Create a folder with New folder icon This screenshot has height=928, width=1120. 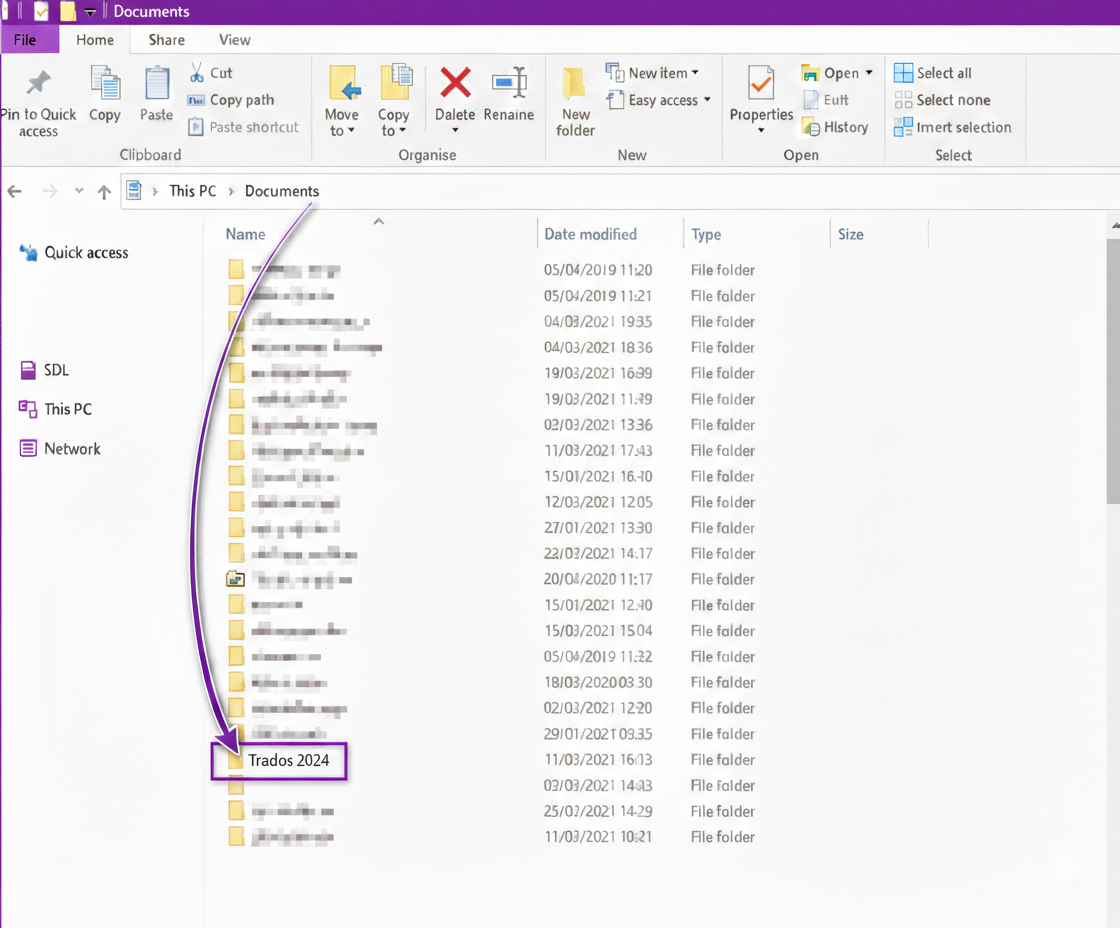point(575,84)
